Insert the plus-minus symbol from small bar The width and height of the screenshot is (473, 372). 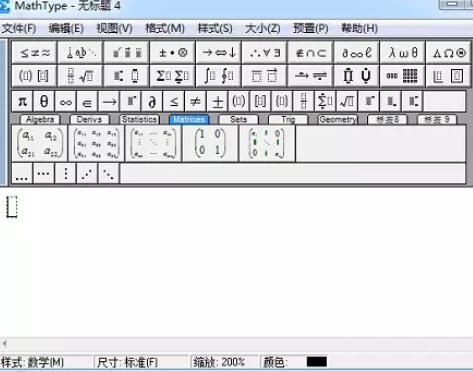pos(217,101)
